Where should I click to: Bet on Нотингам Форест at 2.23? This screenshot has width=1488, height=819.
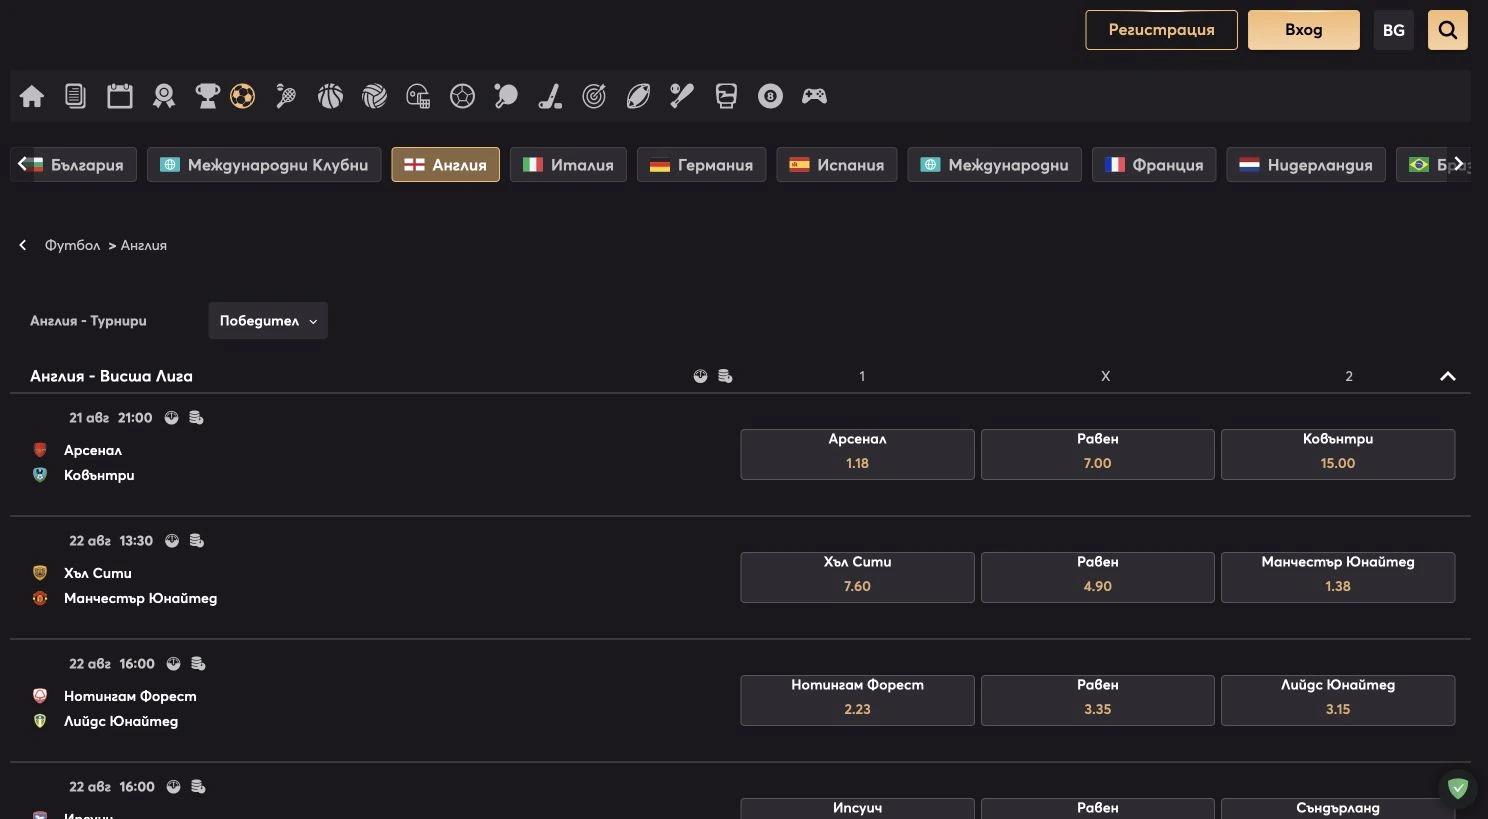(x=857, y=700)
